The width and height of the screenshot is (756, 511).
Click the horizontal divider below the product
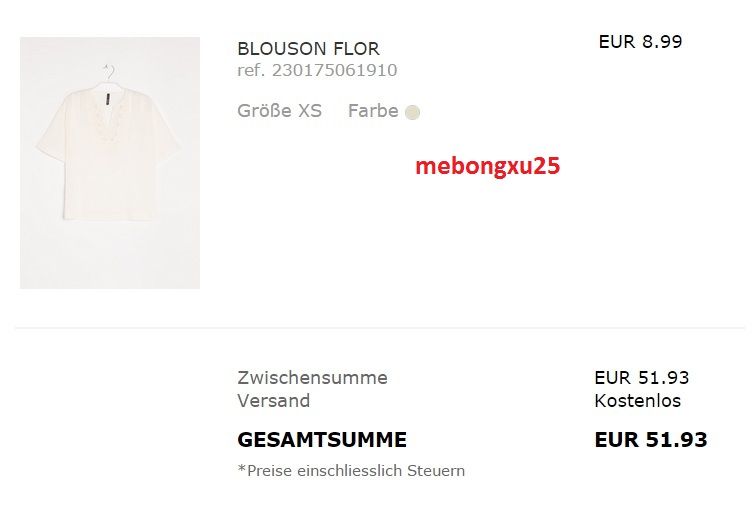(380, 327)
